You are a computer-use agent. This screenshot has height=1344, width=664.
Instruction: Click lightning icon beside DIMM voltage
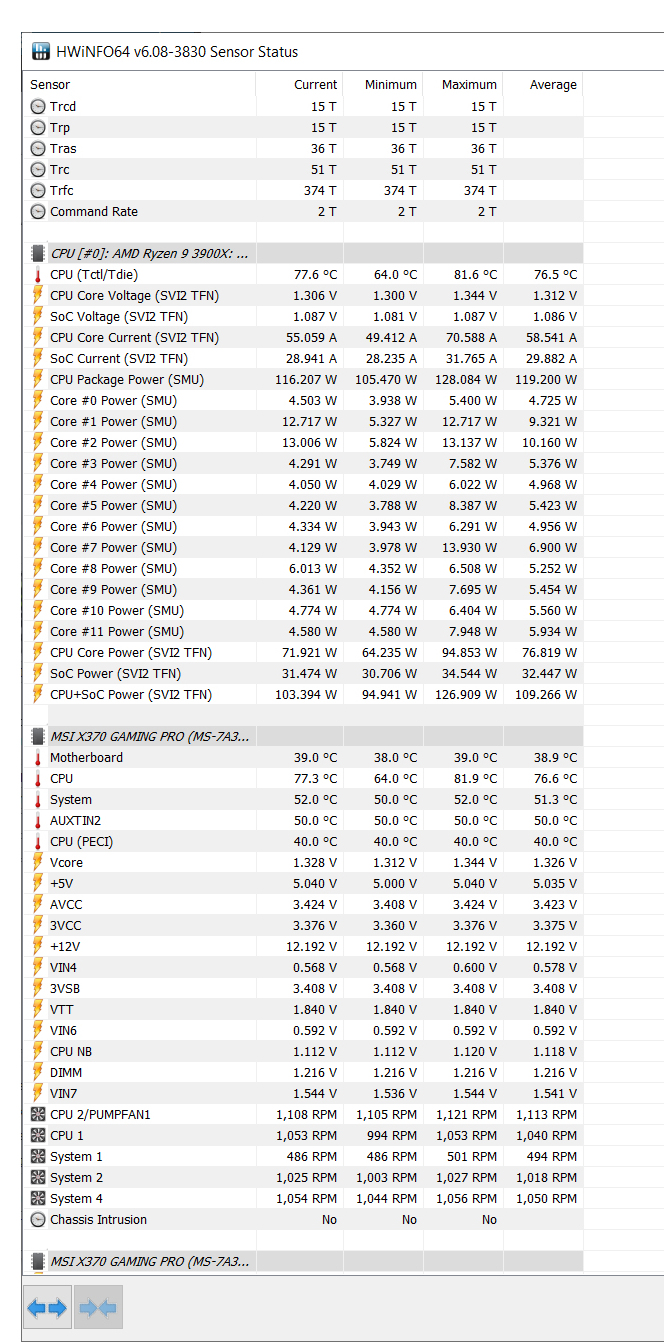[38, 1072]
